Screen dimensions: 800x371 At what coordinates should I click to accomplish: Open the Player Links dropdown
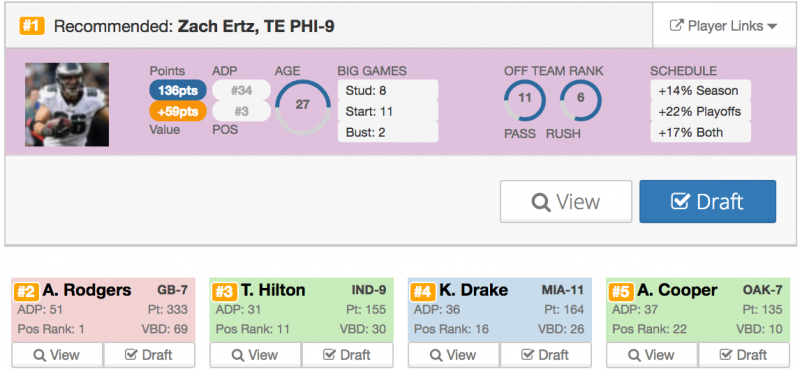point(724,26)
